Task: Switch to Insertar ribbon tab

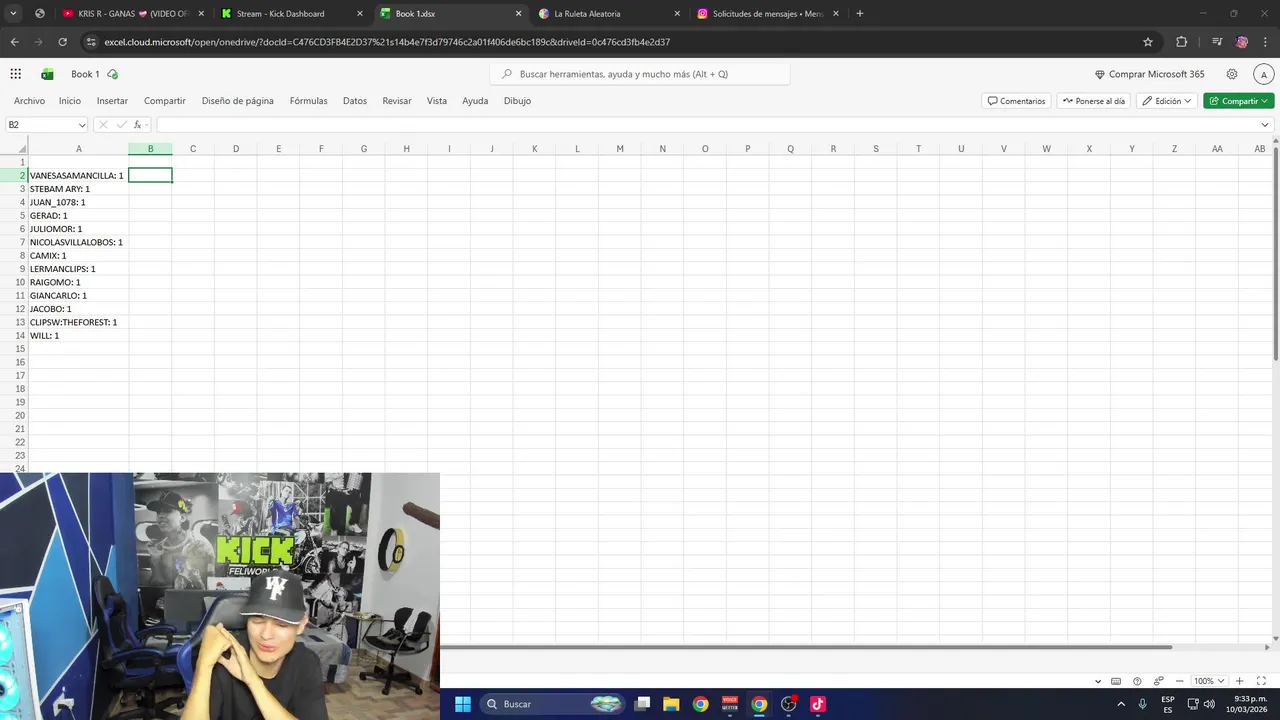Action: [x=112, y=101]
